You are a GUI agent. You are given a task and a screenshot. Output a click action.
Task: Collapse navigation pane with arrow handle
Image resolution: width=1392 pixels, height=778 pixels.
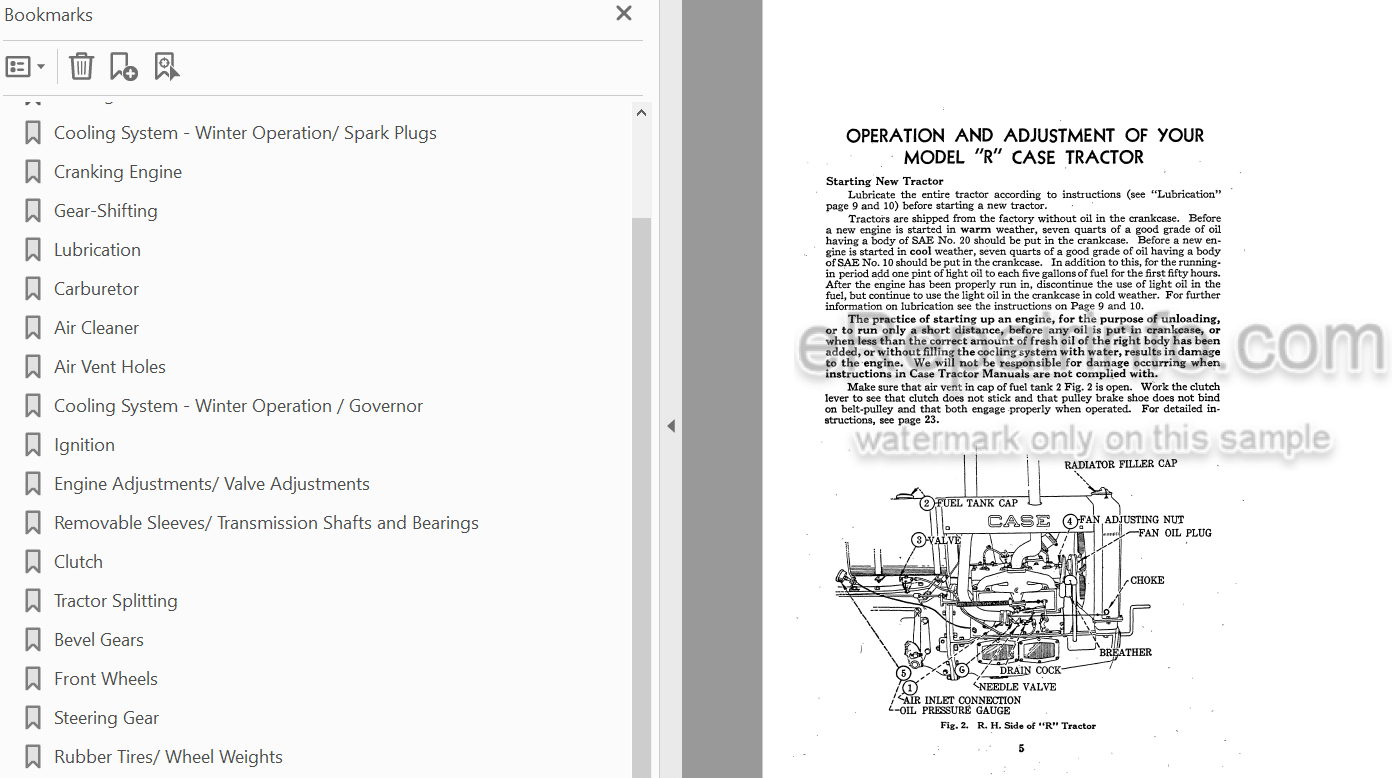coord(671,426)
